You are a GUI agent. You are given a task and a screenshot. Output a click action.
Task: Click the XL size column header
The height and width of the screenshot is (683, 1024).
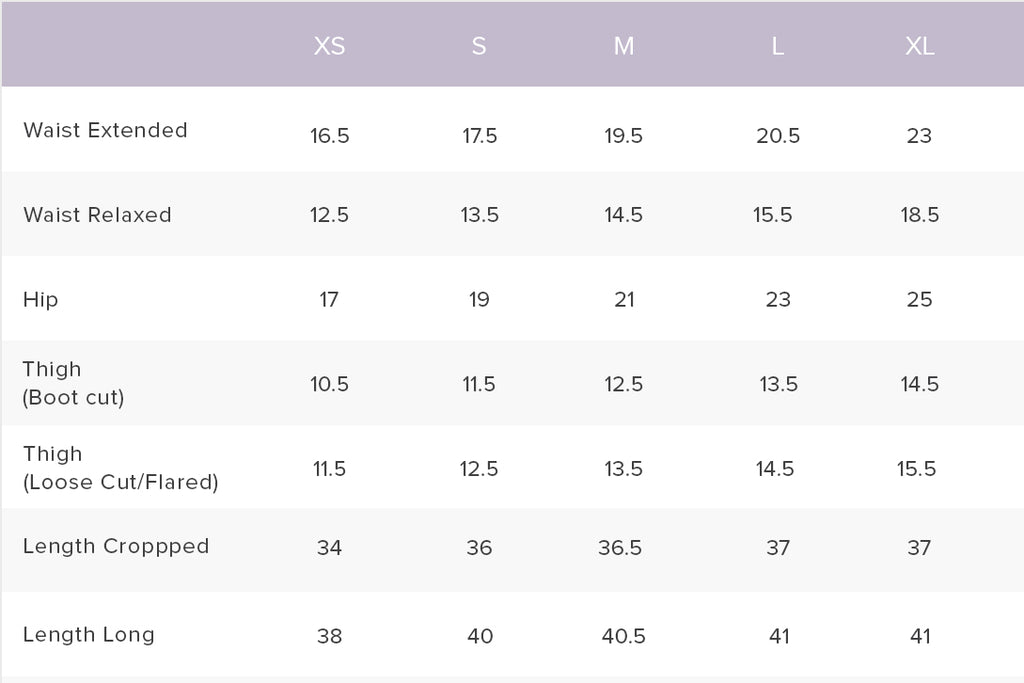coord(920,46)
